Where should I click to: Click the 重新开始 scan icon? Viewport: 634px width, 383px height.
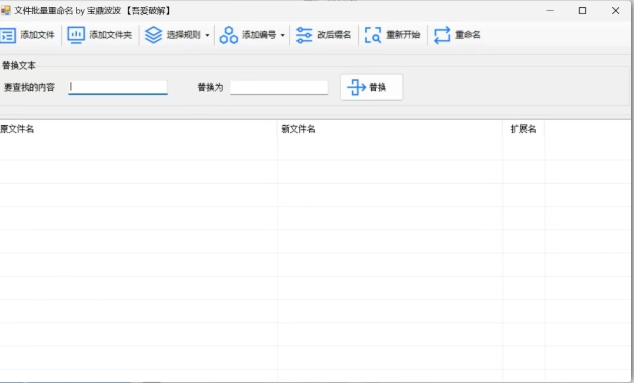[x=373, y=35]
